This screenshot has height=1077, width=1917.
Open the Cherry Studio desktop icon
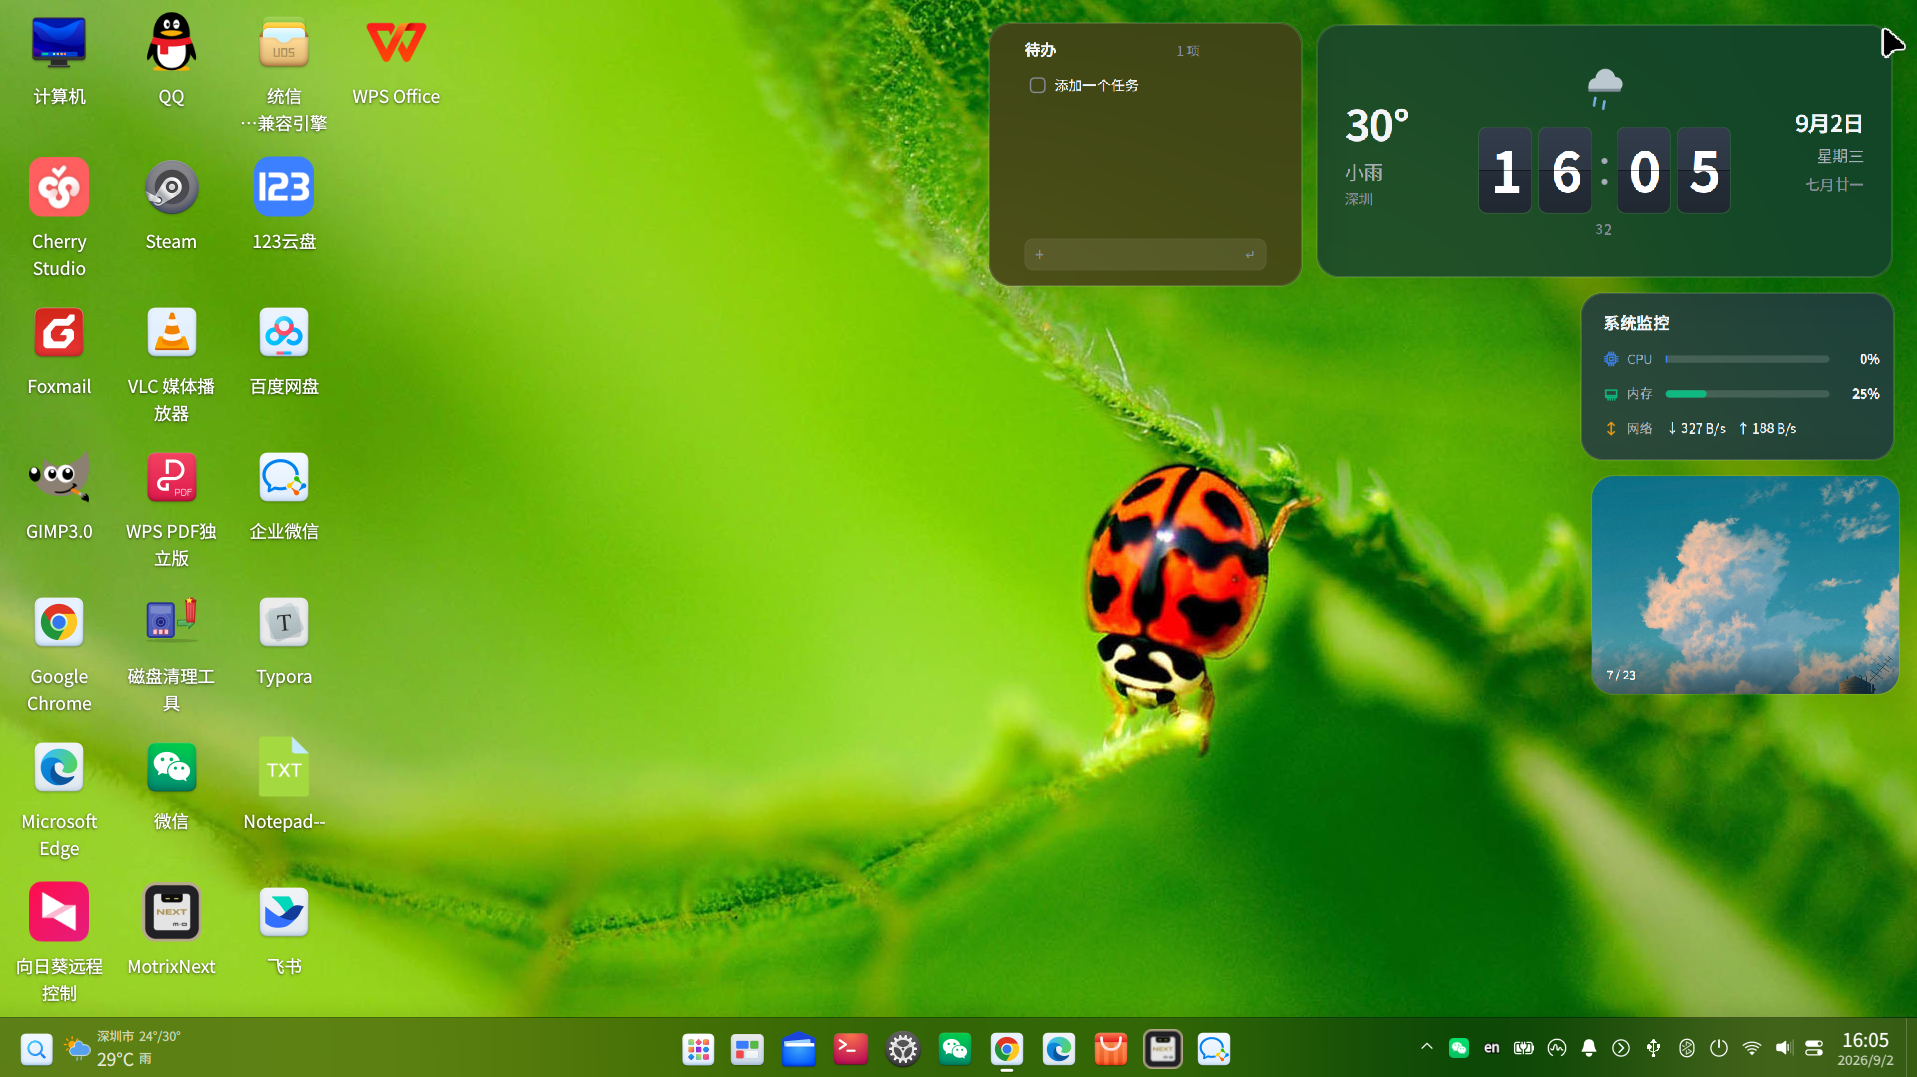[59, 217]
